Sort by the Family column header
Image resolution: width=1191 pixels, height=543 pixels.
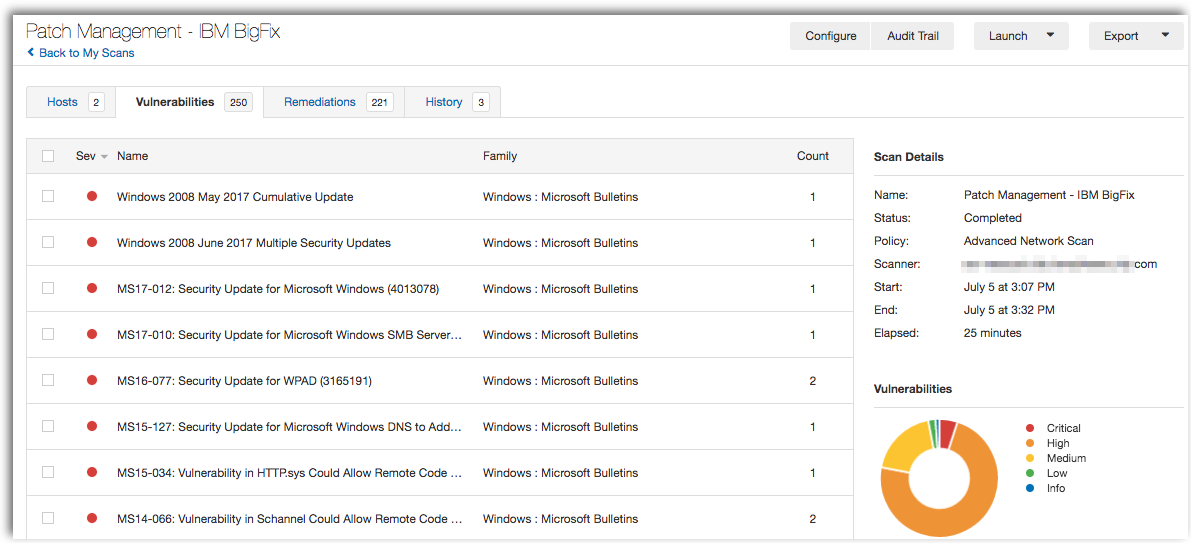[500, 156]
